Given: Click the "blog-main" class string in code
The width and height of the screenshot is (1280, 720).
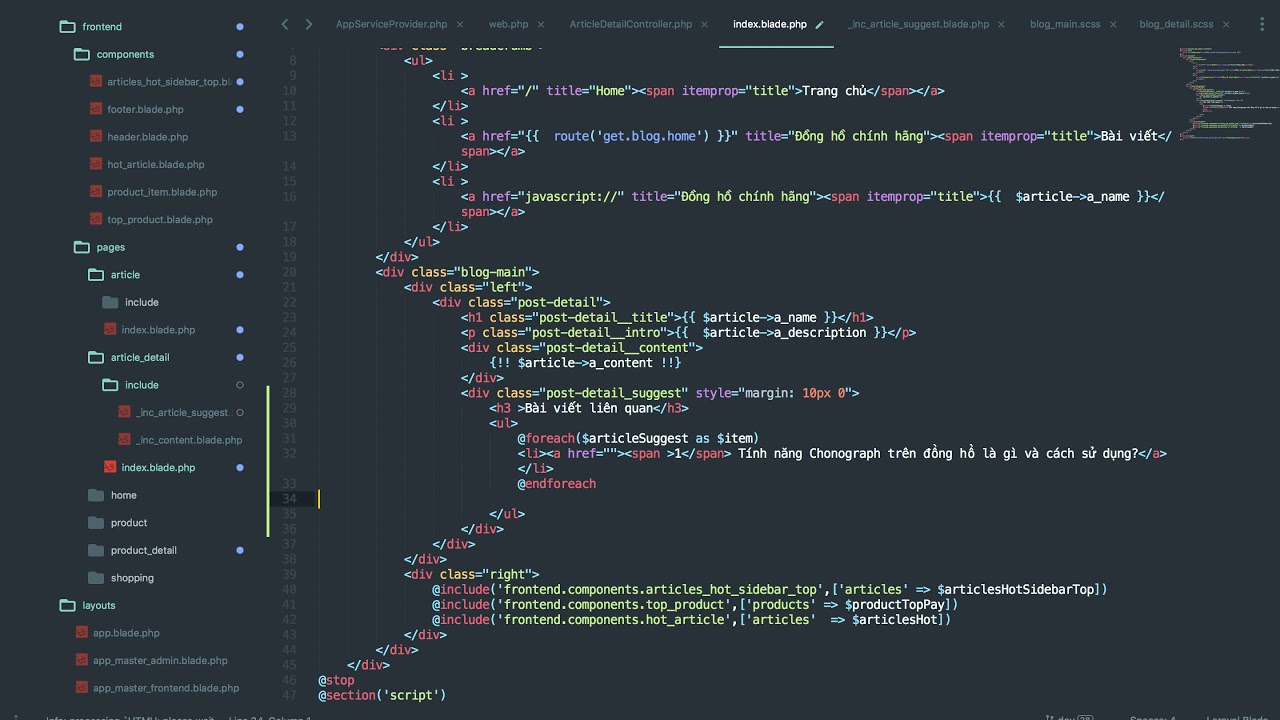Looking at the screenshot, I should pyautogui.click(x=496, y=272).
